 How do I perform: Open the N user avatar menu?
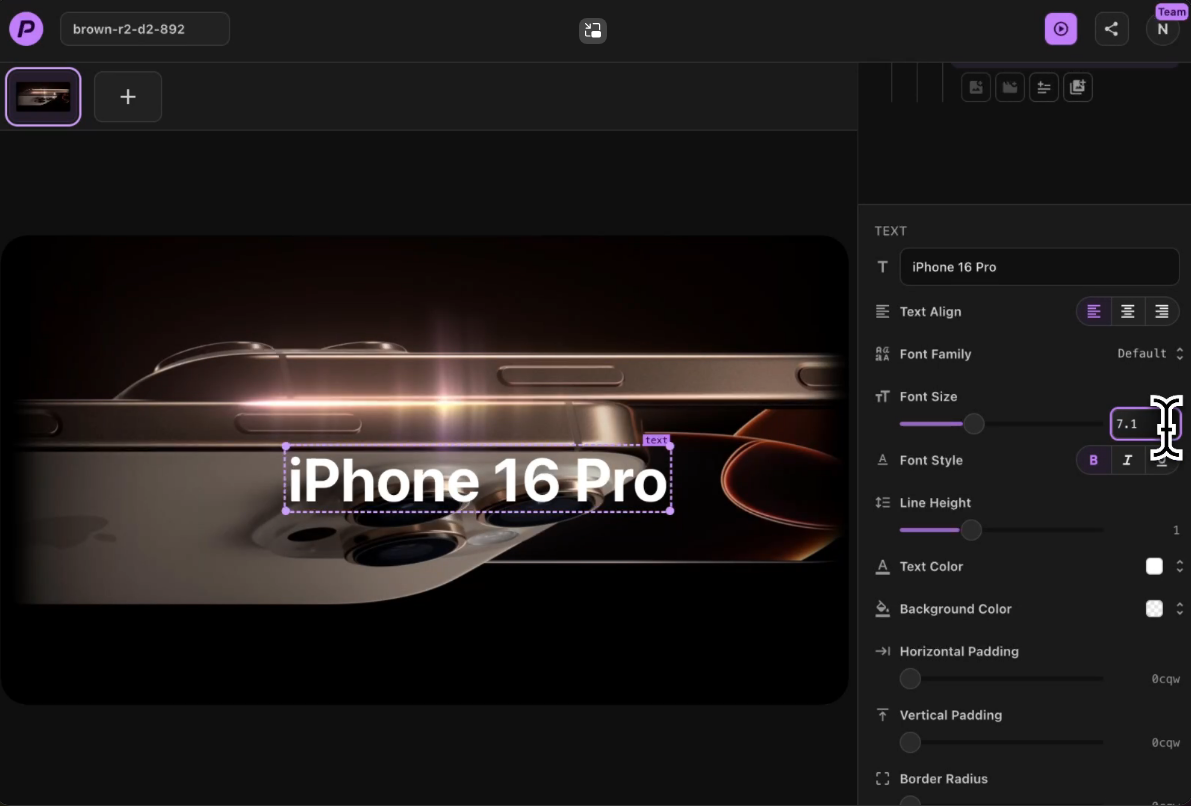pos(1162,30)
